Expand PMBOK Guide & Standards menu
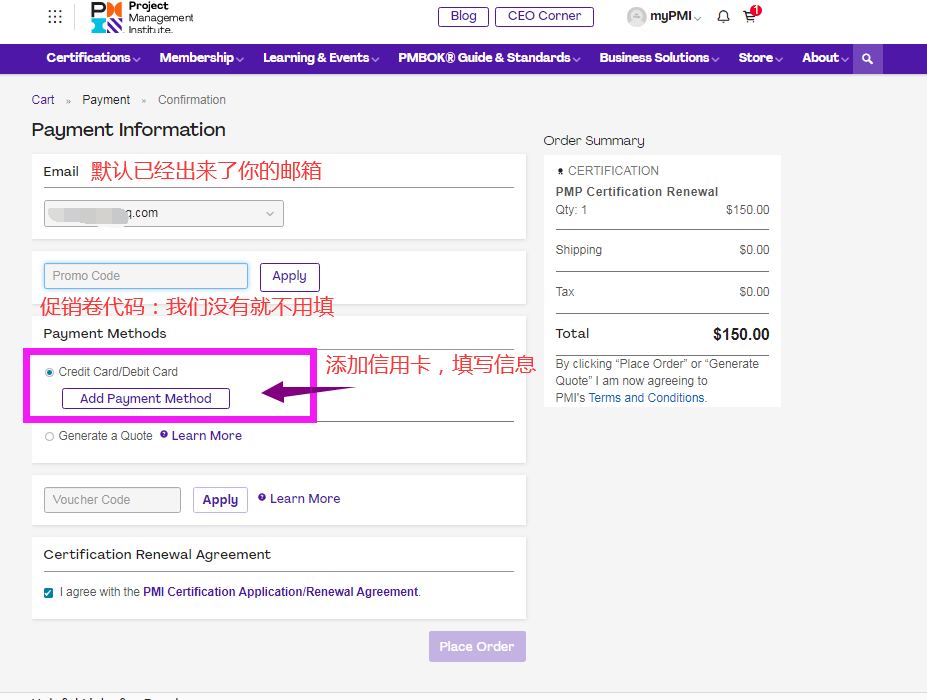 [x=489, y=58]
